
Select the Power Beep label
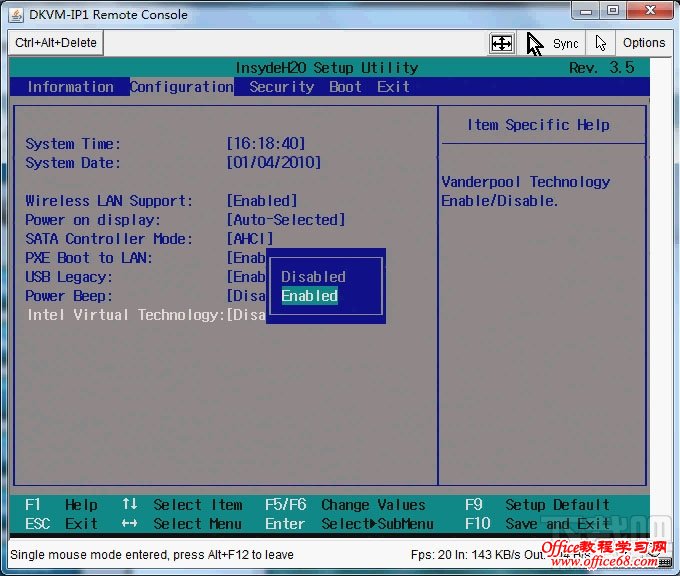coord(69,296)
